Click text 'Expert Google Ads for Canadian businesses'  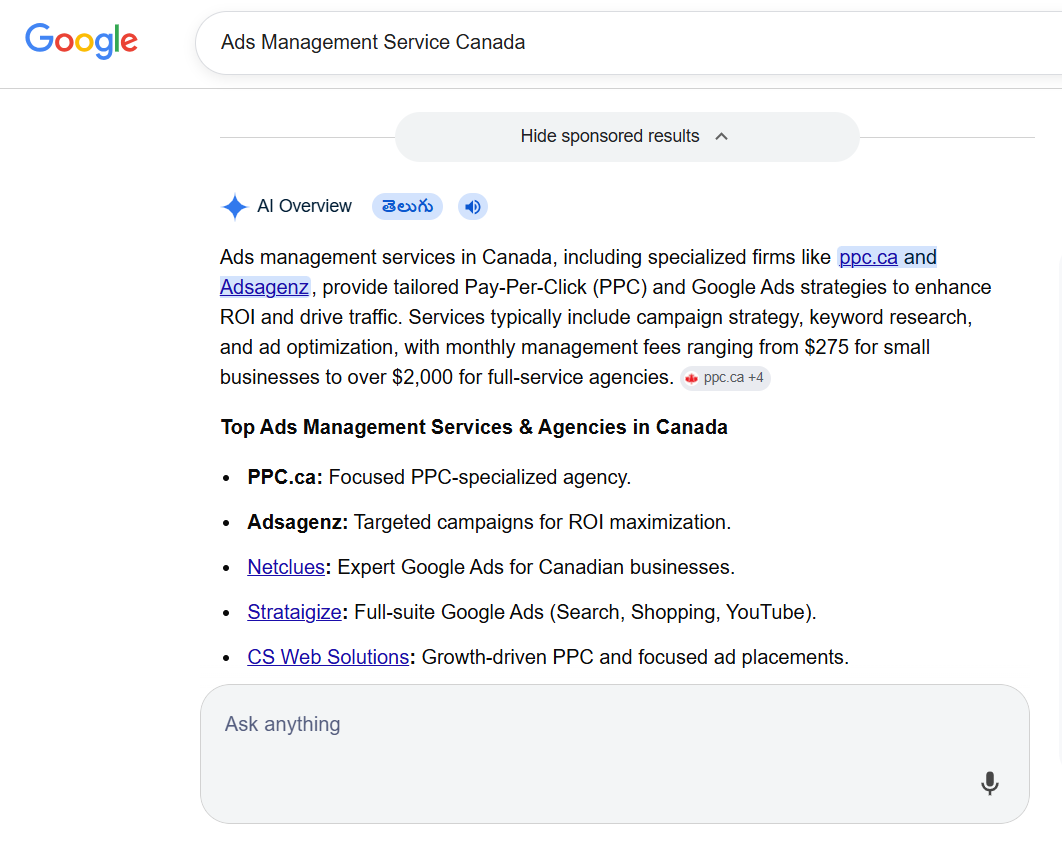pyautogui.click(x=536, y=567)
